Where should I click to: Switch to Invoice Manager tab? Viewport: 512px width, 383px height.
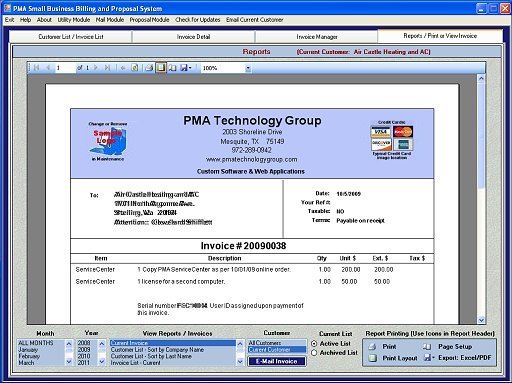coord(317,37)
